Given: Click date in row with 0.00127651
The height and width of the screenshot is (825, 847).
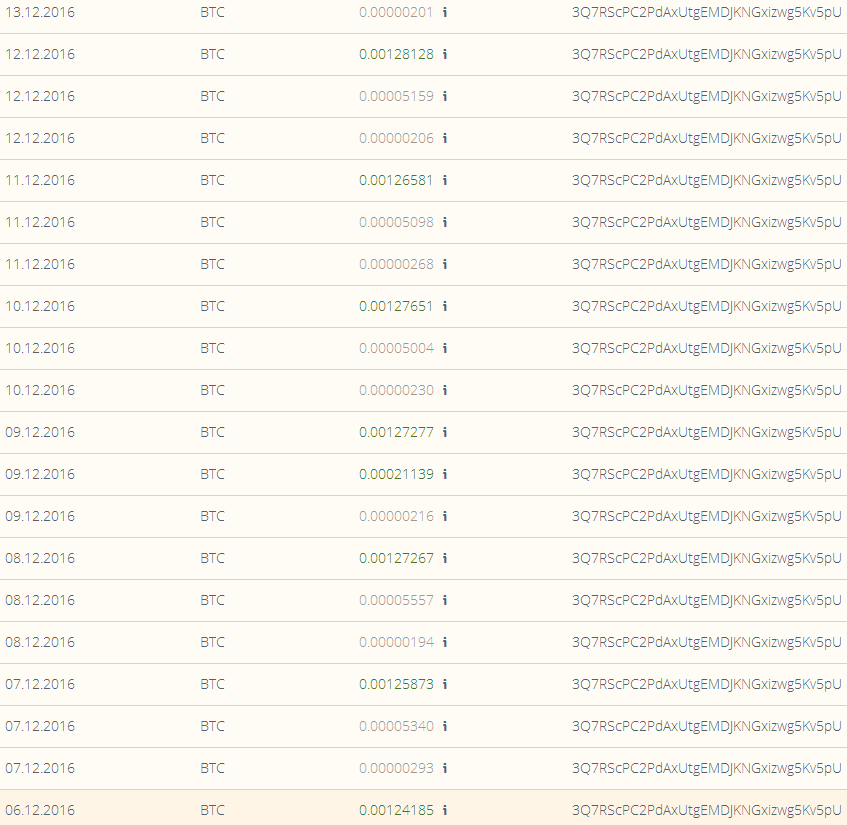Looking at the screenshot, I should (40, 306).
